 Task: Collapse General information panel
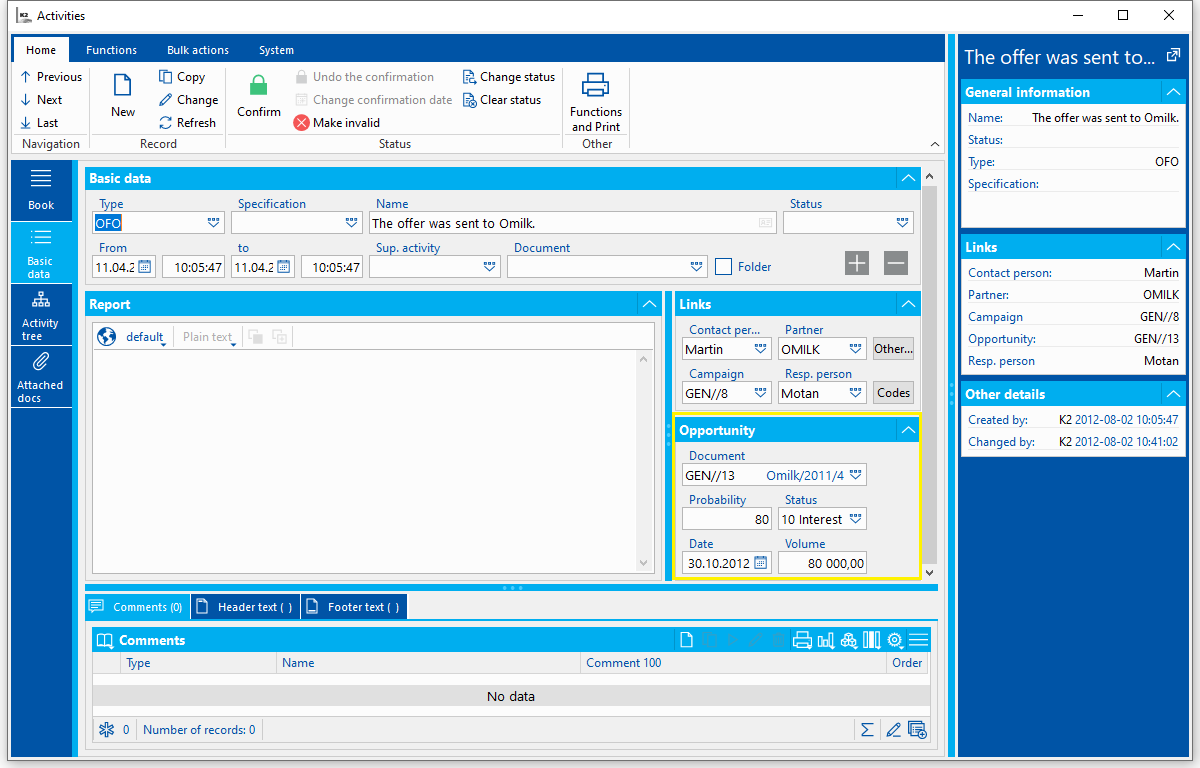tap(1173, 92)
